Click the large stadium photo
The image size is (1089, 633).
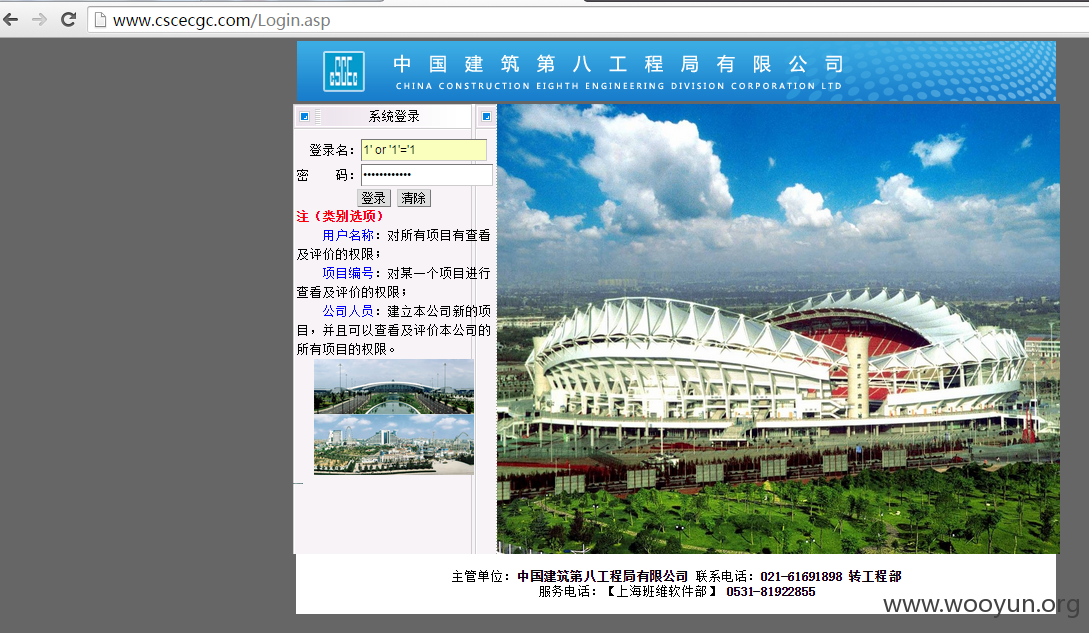(779, 329)
